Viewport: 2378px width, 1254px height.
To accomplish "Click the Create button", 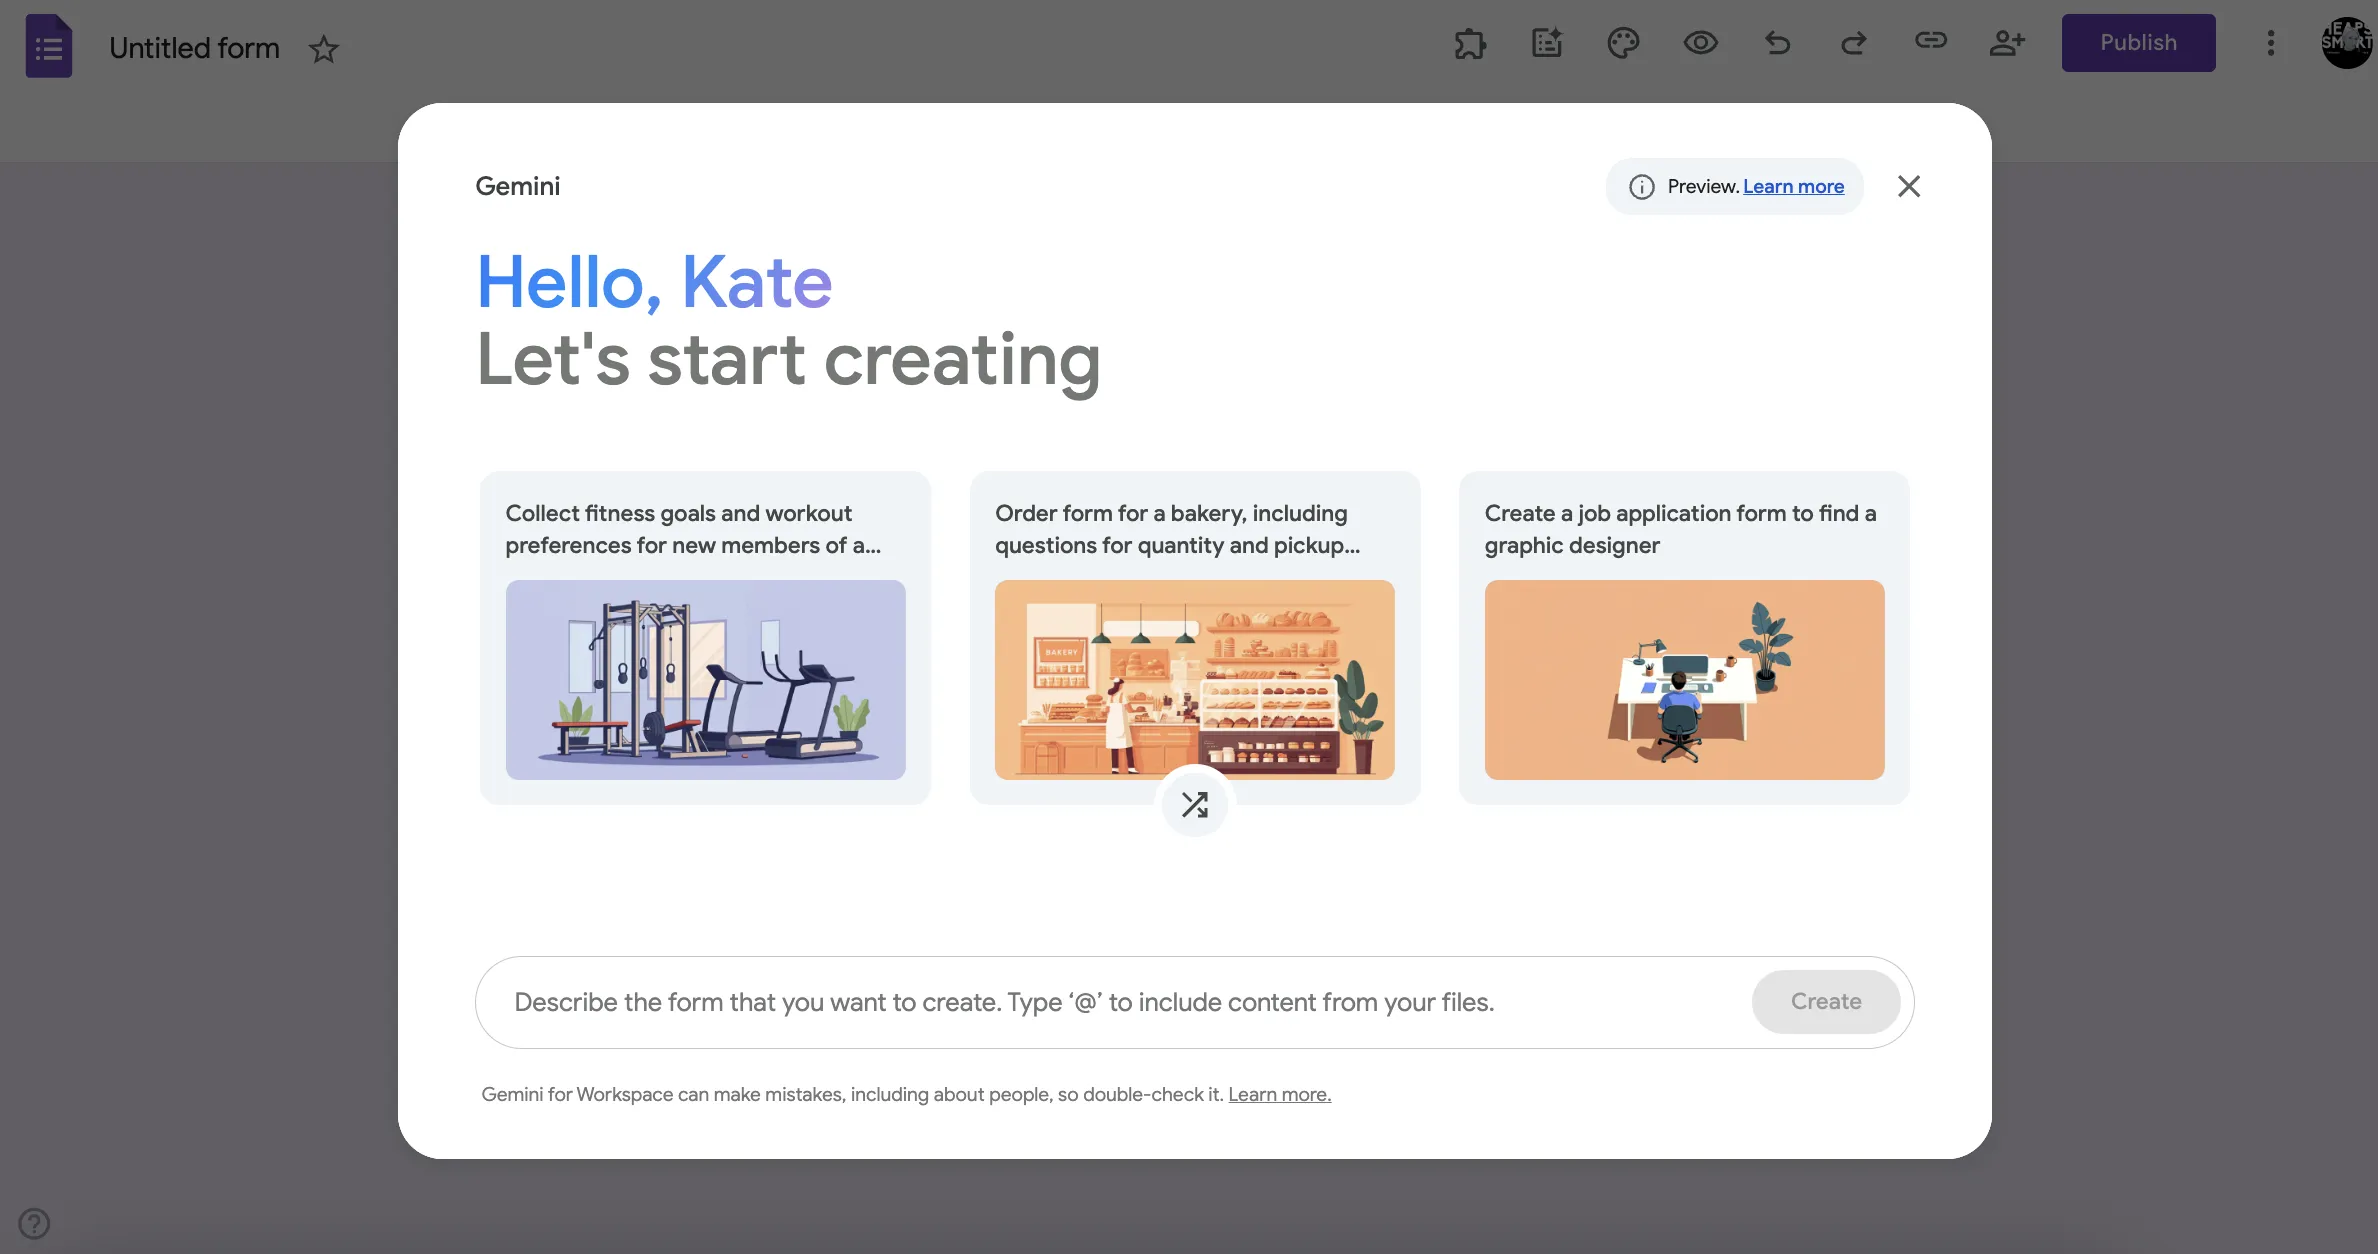I will [x=1826, y=1002].
